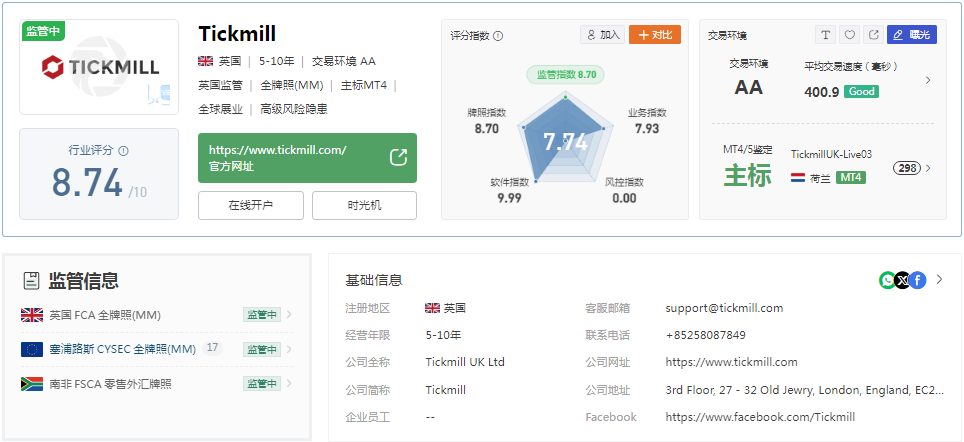
Task: Click the phone number +85258087849
Action: (x=706, y=335)
